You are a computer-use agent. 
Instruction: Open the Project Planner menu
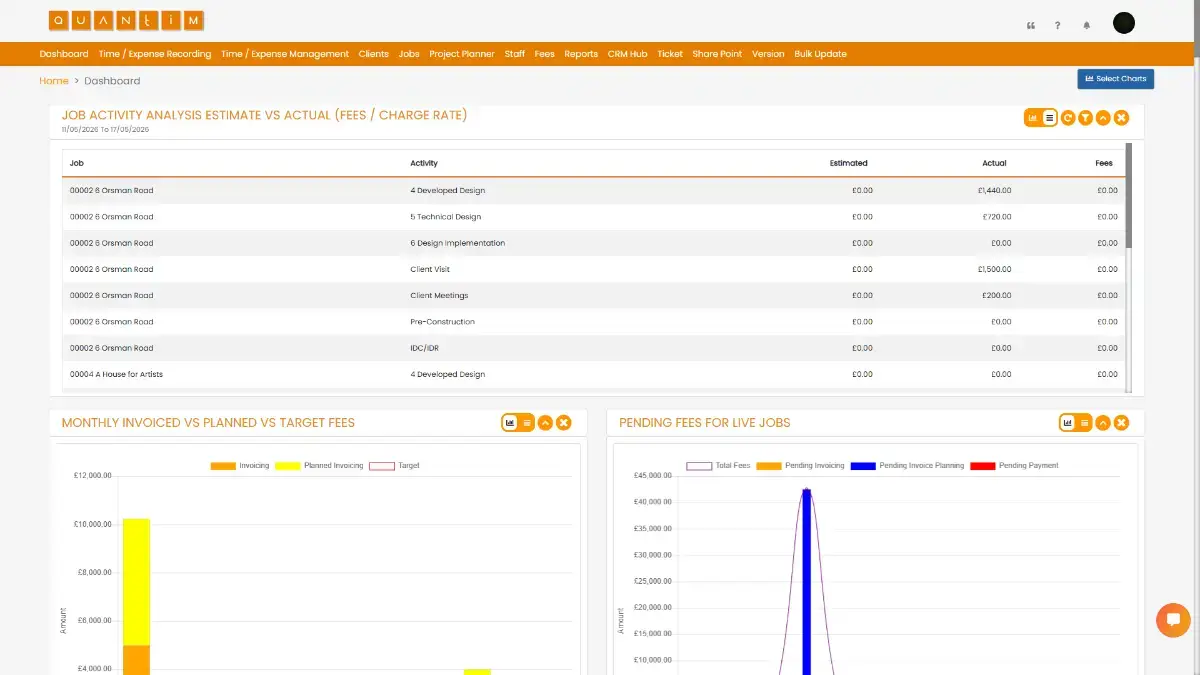click(x=462, y=54)
